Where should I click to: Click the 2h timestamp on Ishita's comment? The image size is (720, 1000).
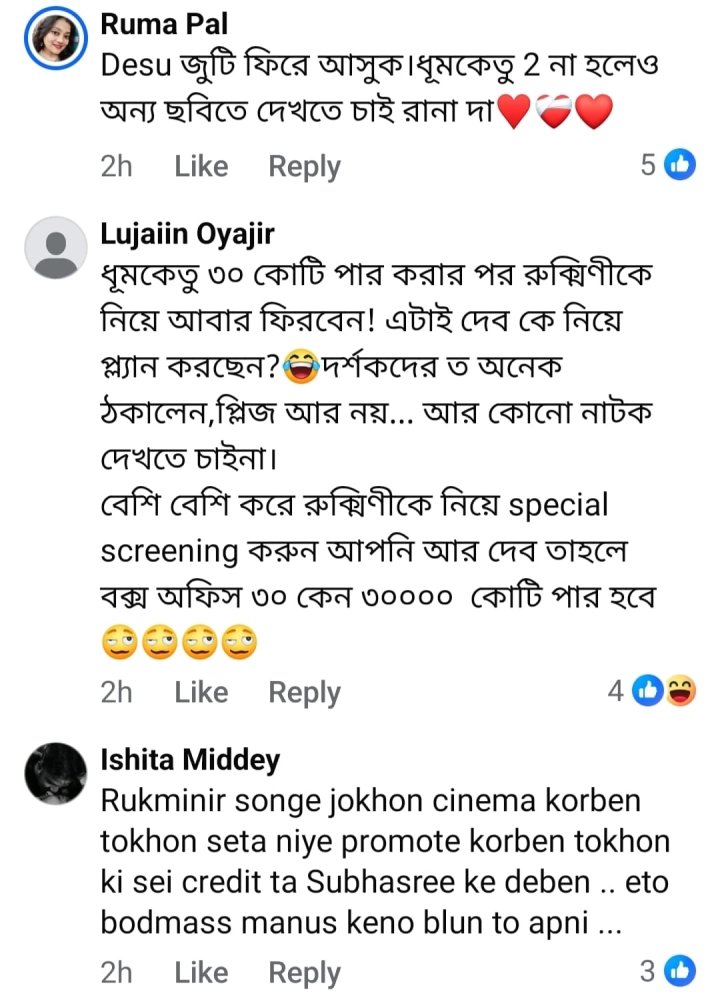(116, 972)
